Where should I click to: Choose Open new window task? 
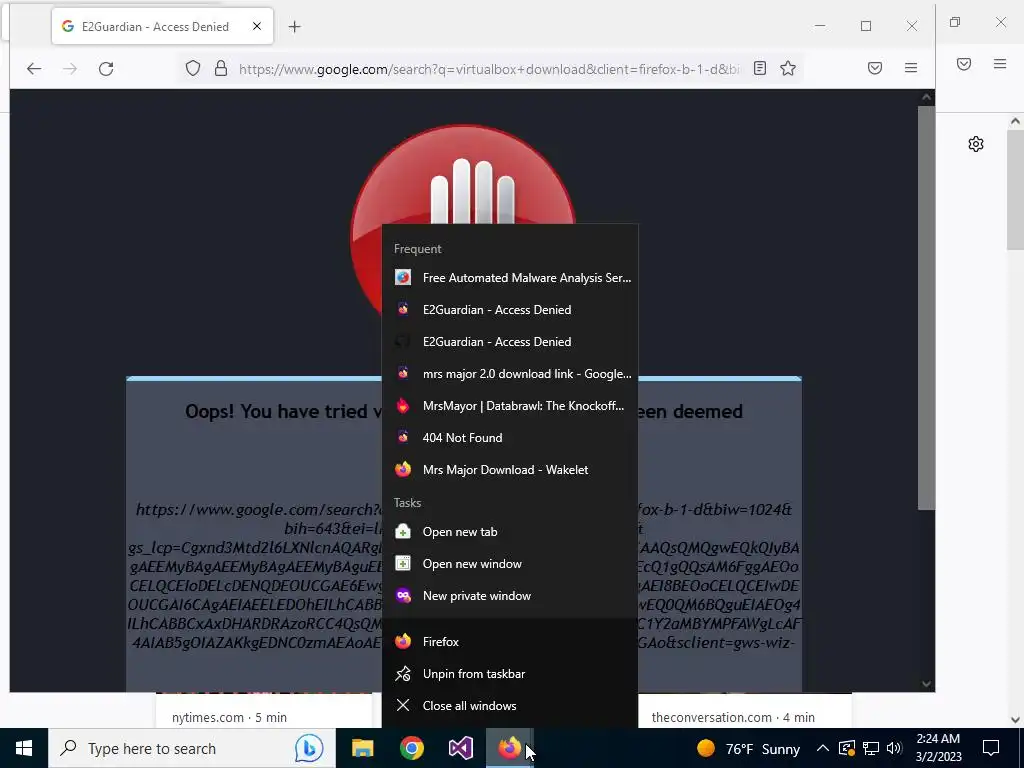click(x=510, y=564)
